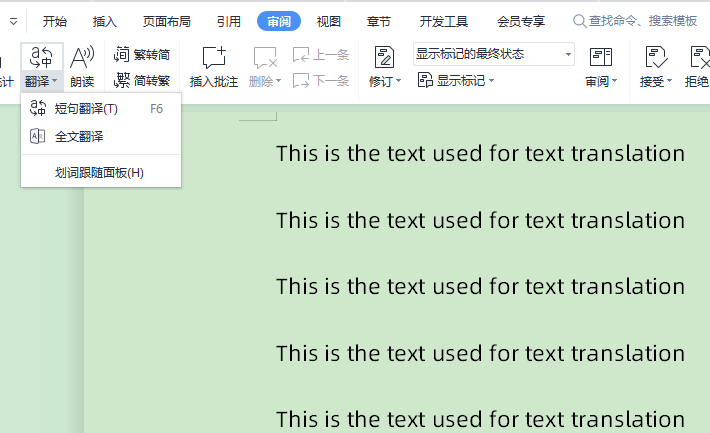The width and height of the screenshot is (710, 433).
Task: Click the 翻译 translate icon
Action: pyautogui.click(x=41, y=58)
